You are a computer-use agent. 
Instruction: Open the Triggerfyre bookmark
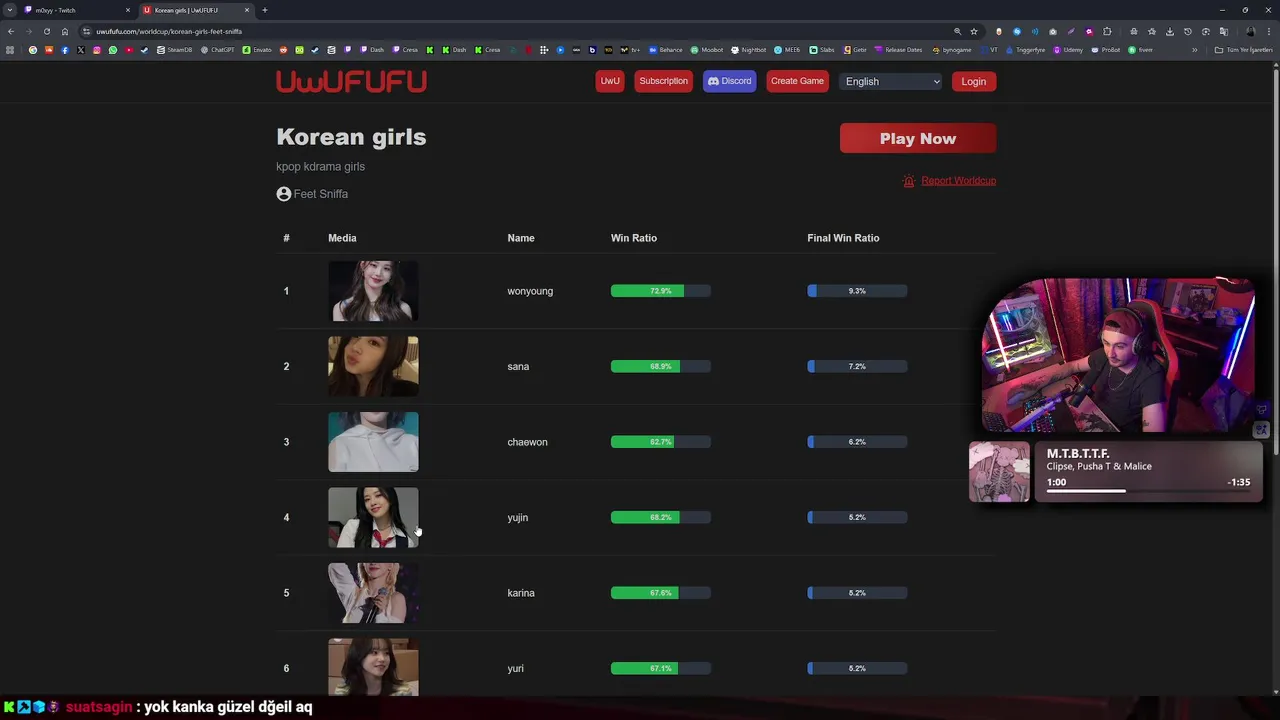click(1025, 50)
